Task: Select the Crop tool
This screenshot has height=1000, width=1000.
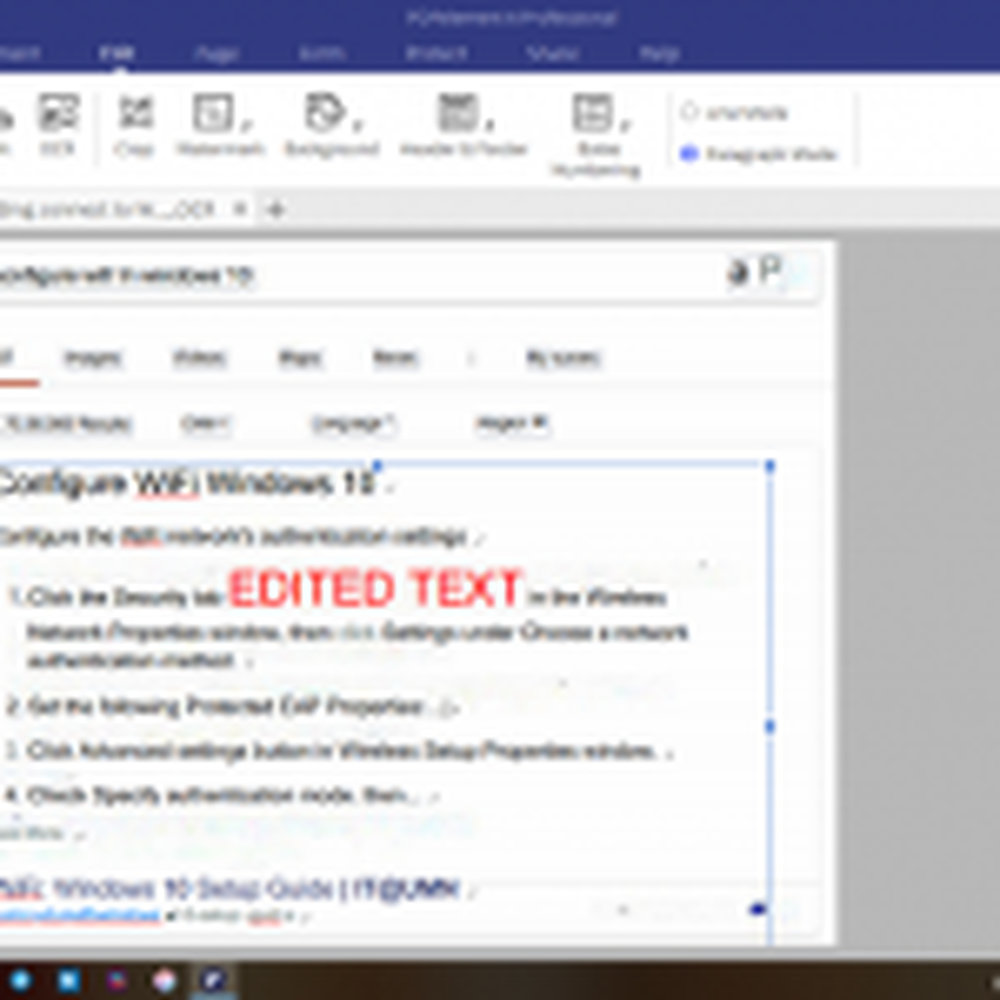Action: (135, 124)
